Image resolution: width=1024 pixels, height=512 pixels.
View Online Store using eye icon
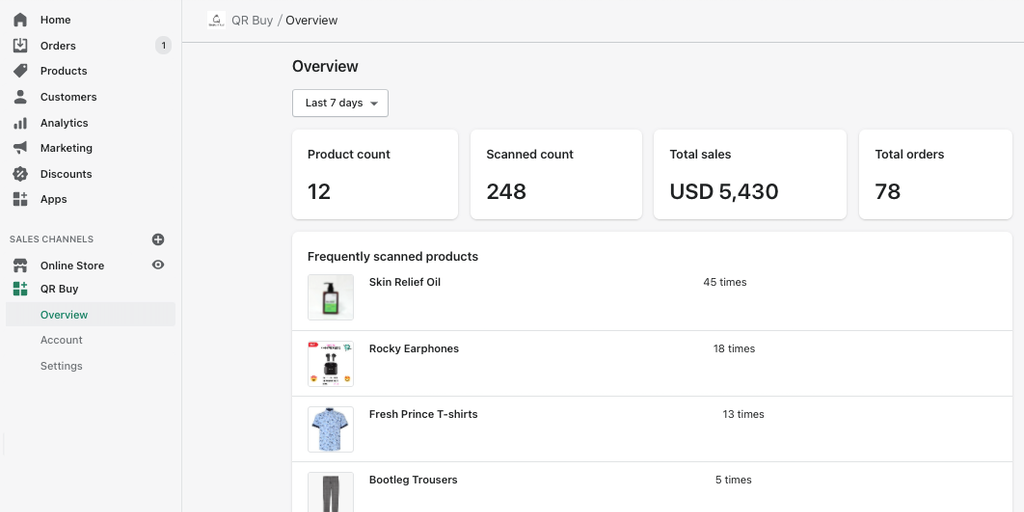click(158, 265)
